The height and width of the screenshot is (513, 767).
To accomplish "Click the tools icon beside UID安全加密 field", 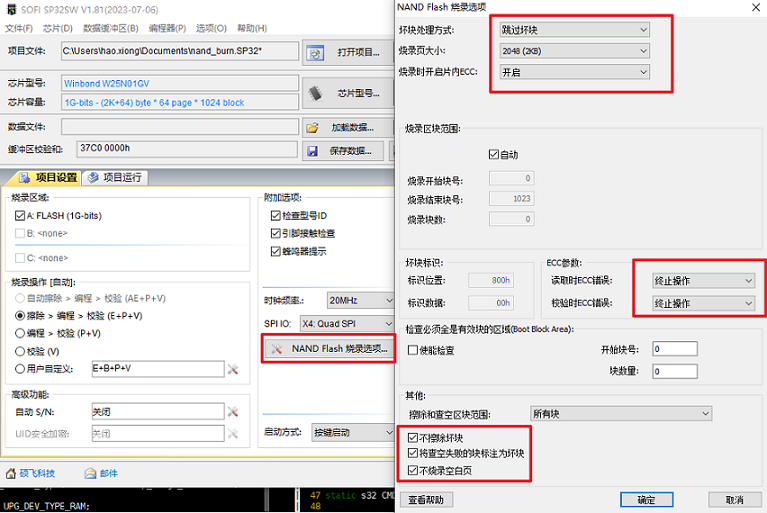I will pos(233,433).
